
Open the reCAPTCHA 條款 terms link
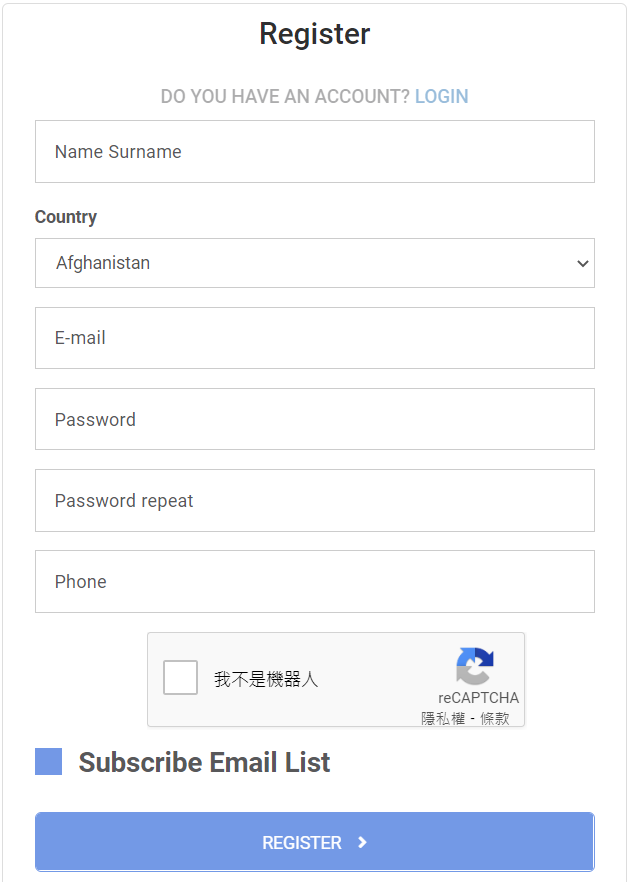[494, 718]
